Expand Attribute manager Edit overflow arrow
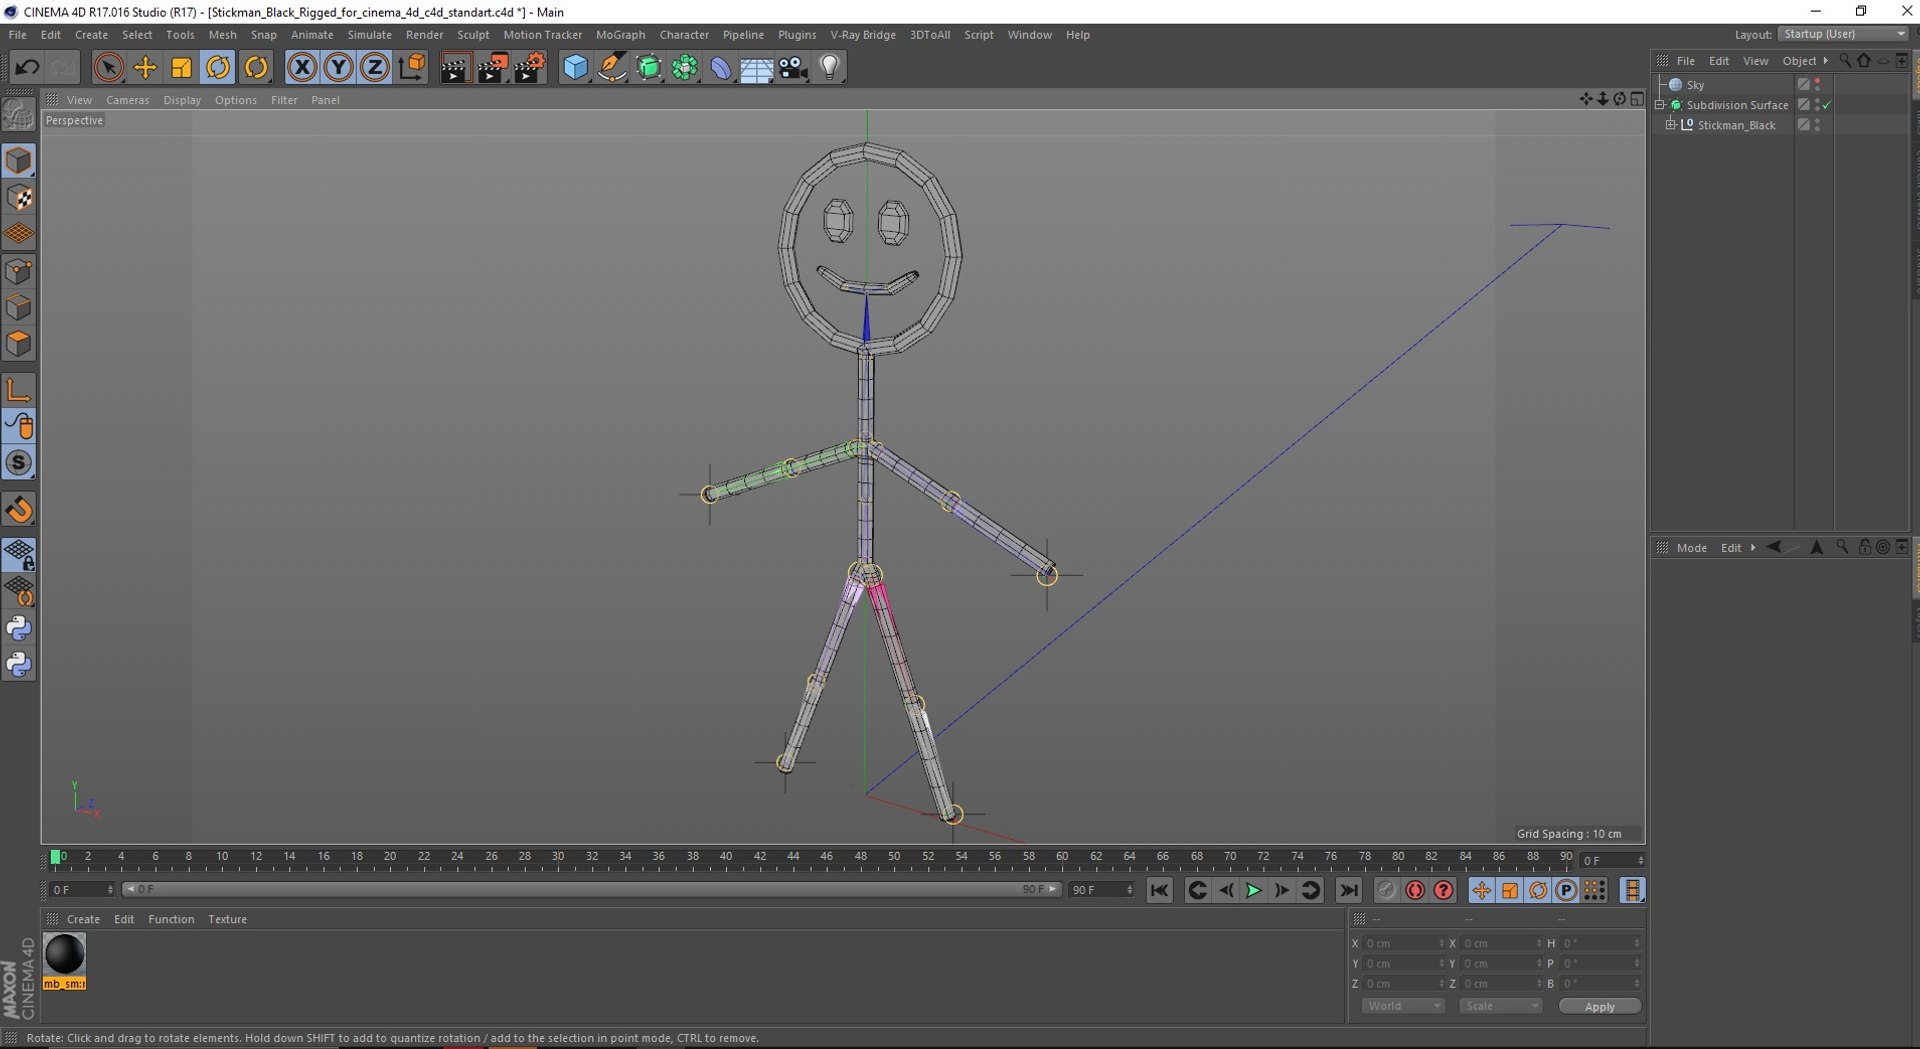1920x1049 pixels. [1753, 548]
